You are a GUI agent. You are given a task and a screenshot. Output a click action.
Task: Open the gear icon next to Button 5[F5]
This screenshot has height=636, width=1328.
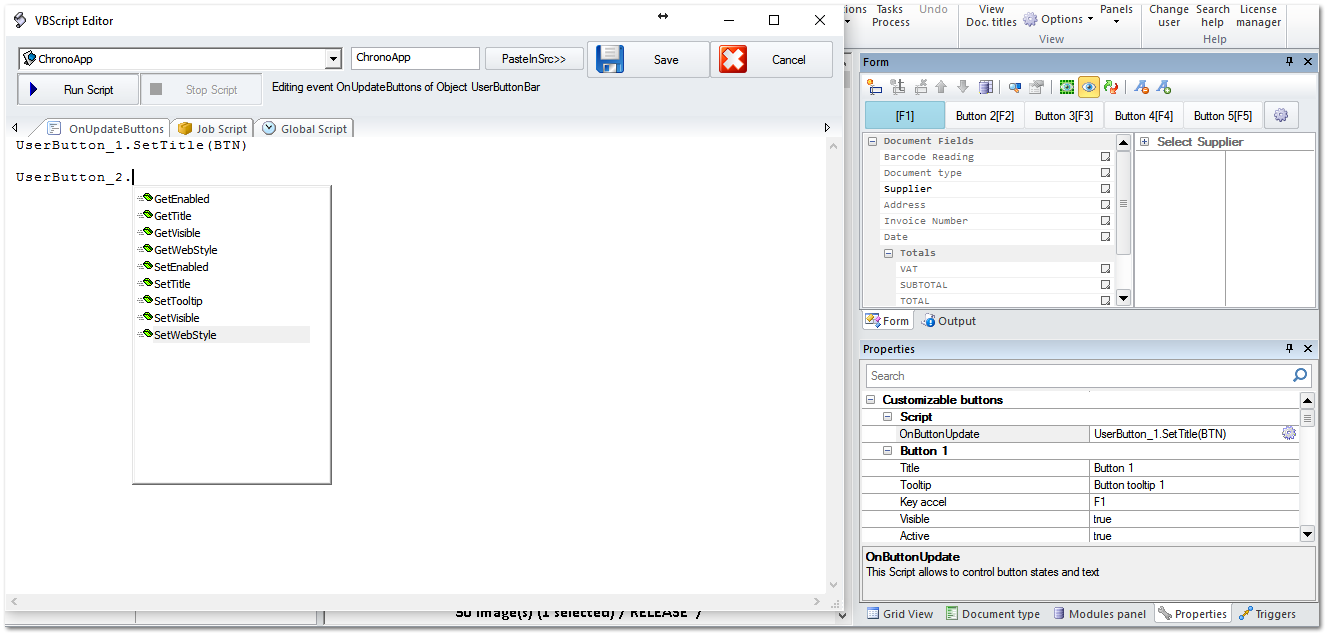(x=1280, y=115)
